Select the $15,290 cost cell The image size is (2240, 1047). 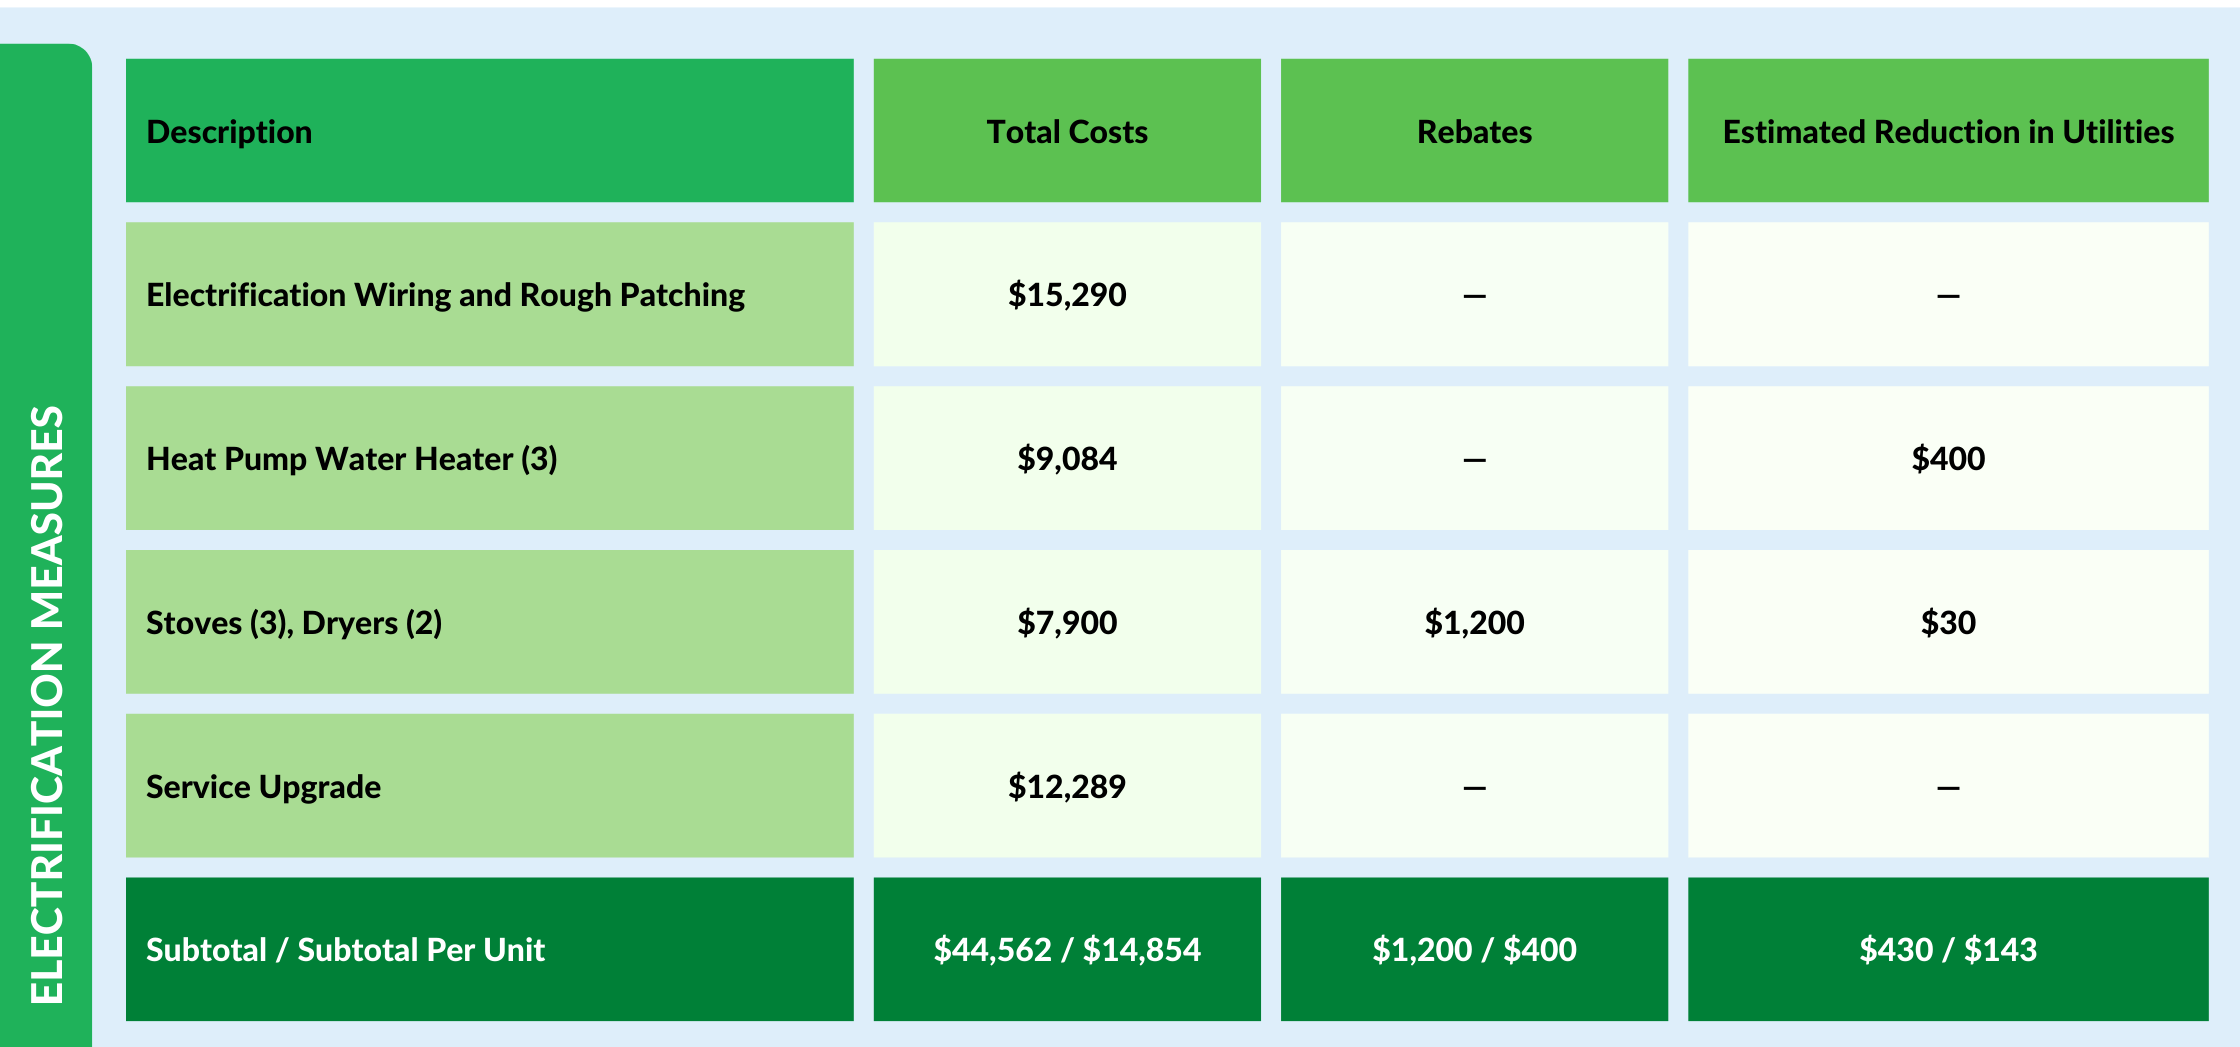1067,294
